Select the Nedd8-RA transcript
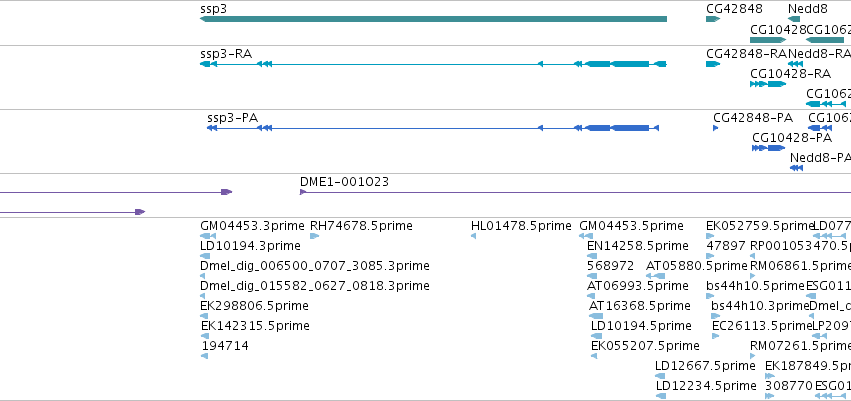 tap(796, 64)
